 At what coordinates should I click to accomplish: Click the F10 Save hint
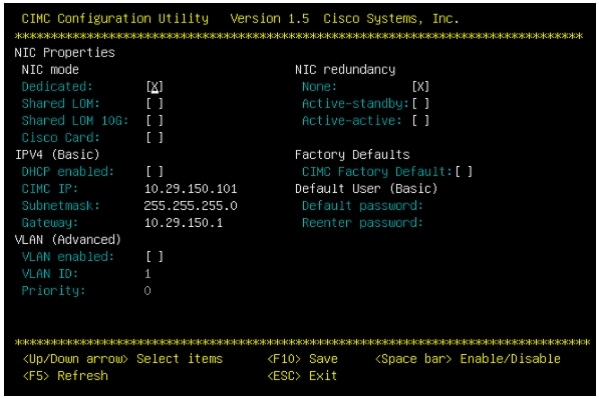(x=302, y=358)
